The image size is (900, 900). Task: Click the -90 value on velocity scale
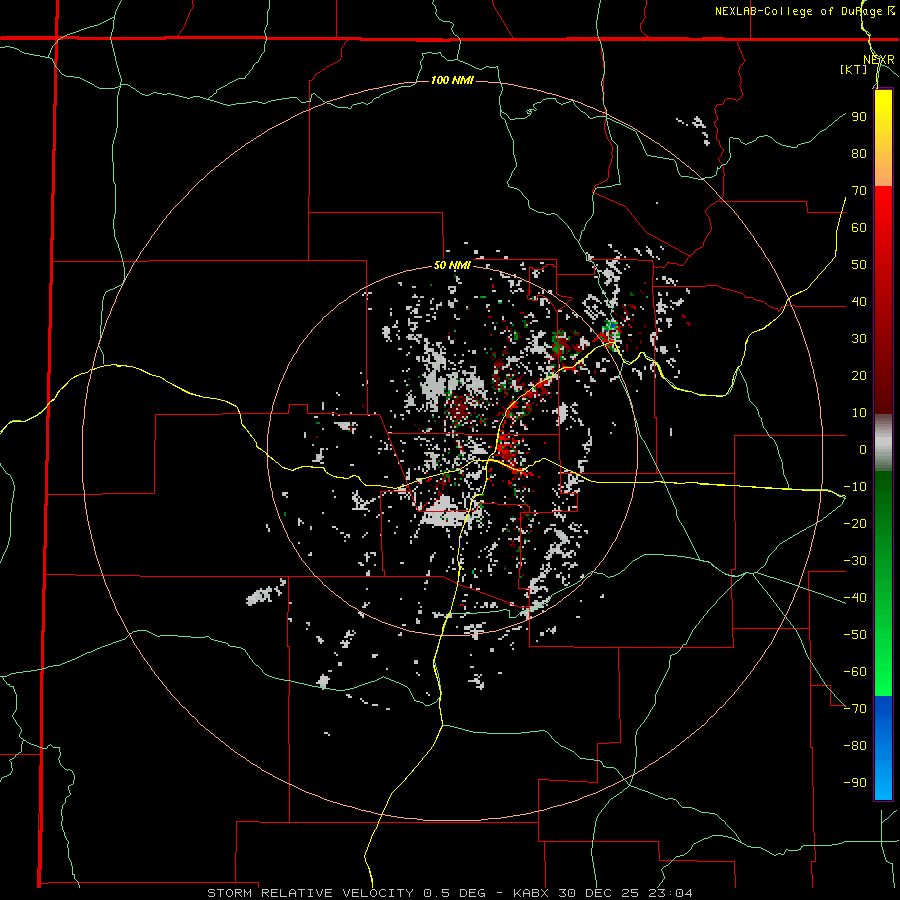click(855, 783)
